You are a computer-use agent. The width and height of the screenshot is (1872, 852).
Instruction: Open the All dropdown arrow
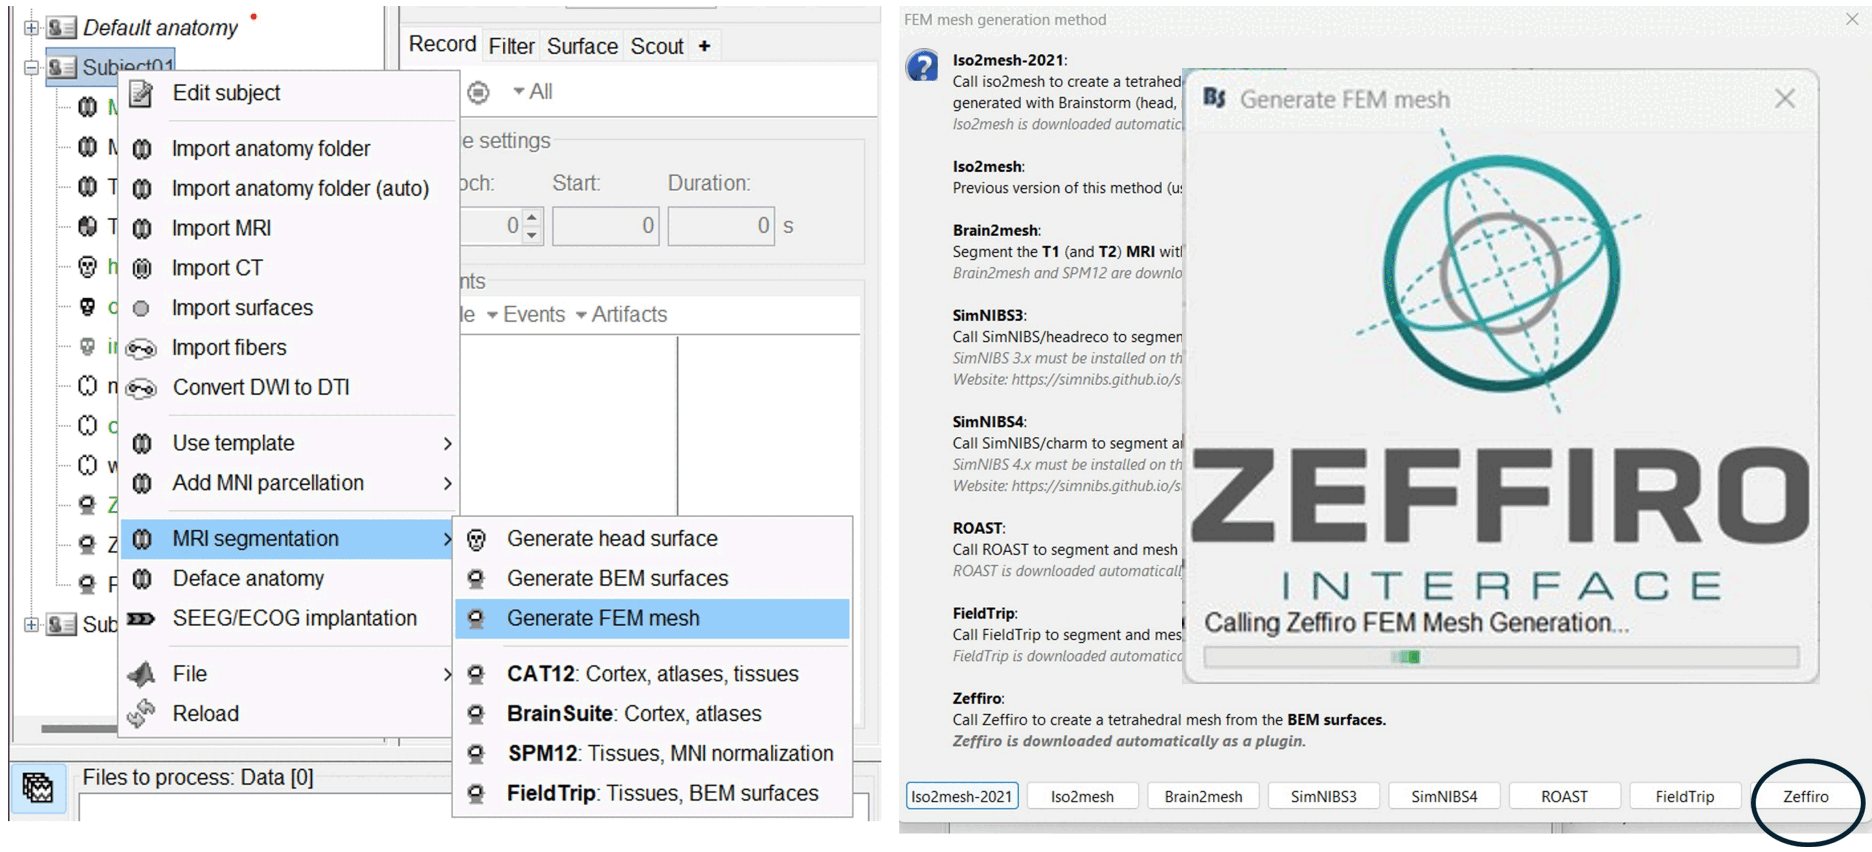point(518,91)
